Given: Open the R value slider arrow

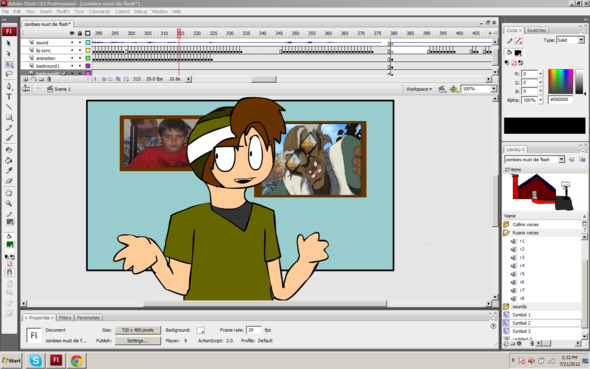Looking at the screenshot, I should (x=541, y=74).
